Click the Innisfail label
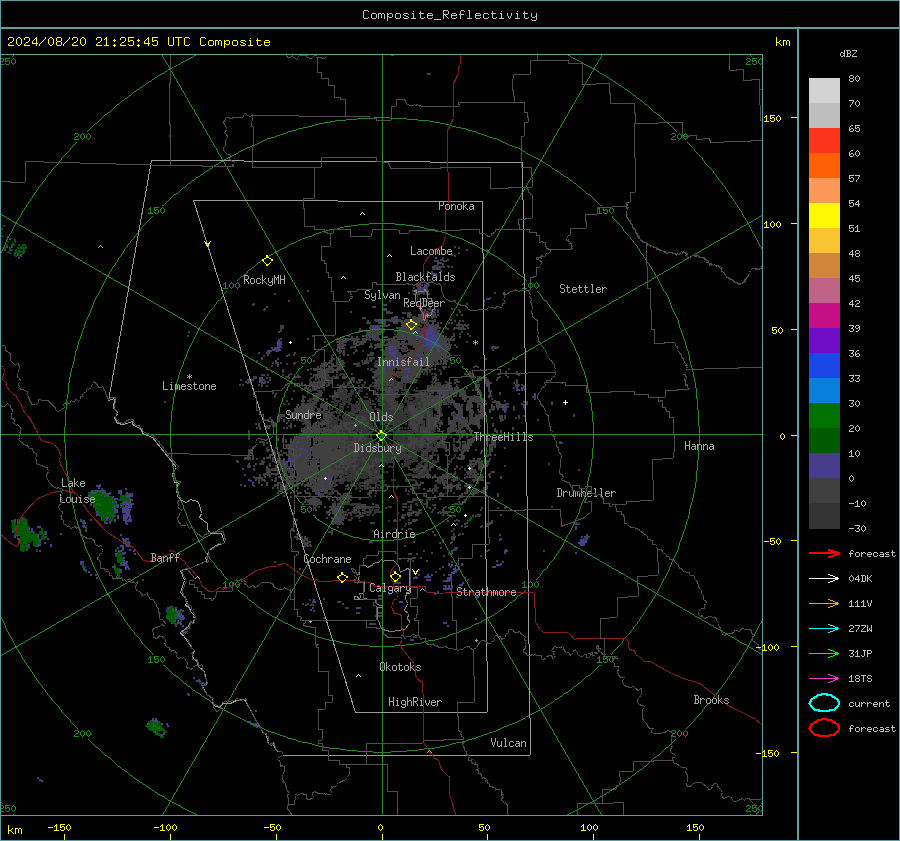Viewport: 900px width, 841px height. pos(403,362)
